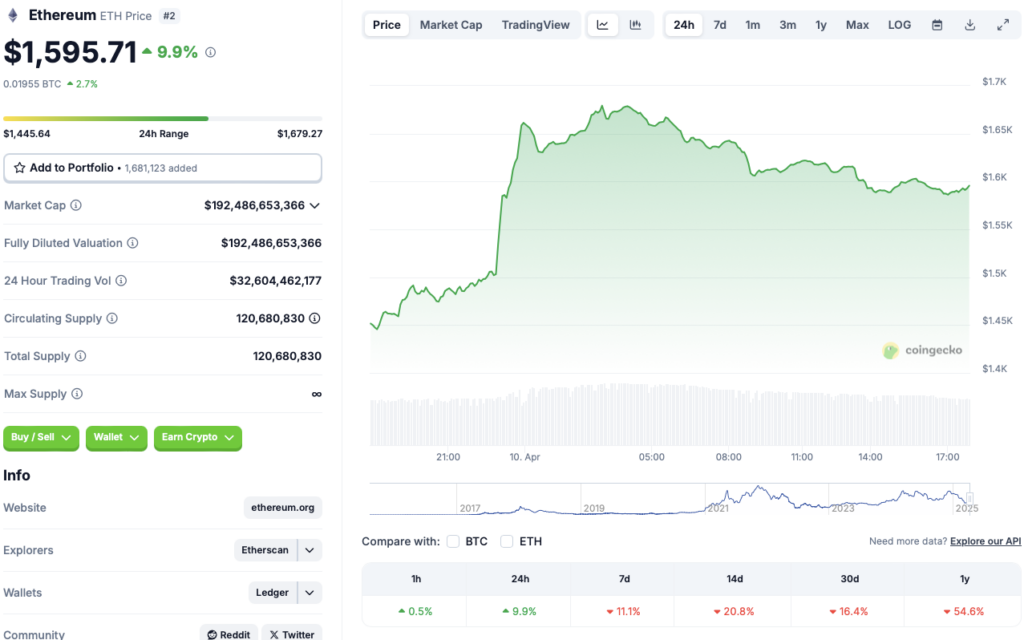
Task: Expand Market Cap value chevron
Action: tap(315, 206)
